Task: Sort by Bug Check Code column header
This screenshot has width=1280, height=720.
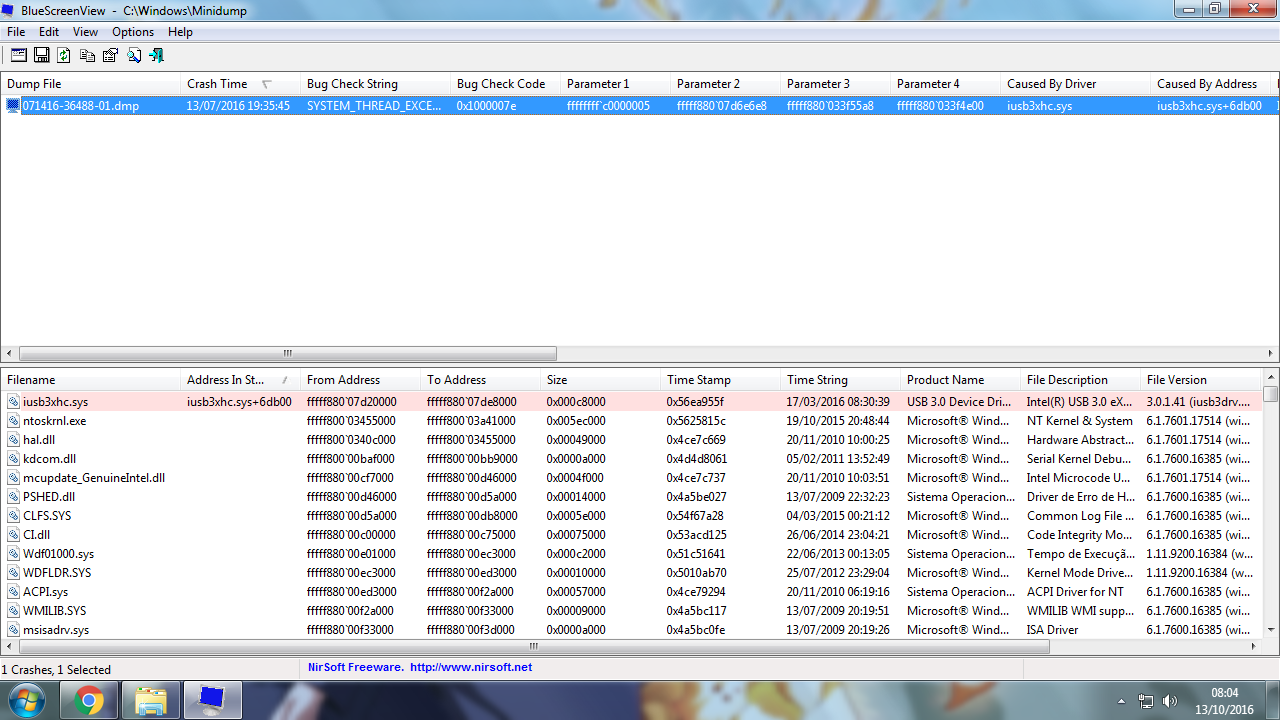Action: tap(506, 84)
